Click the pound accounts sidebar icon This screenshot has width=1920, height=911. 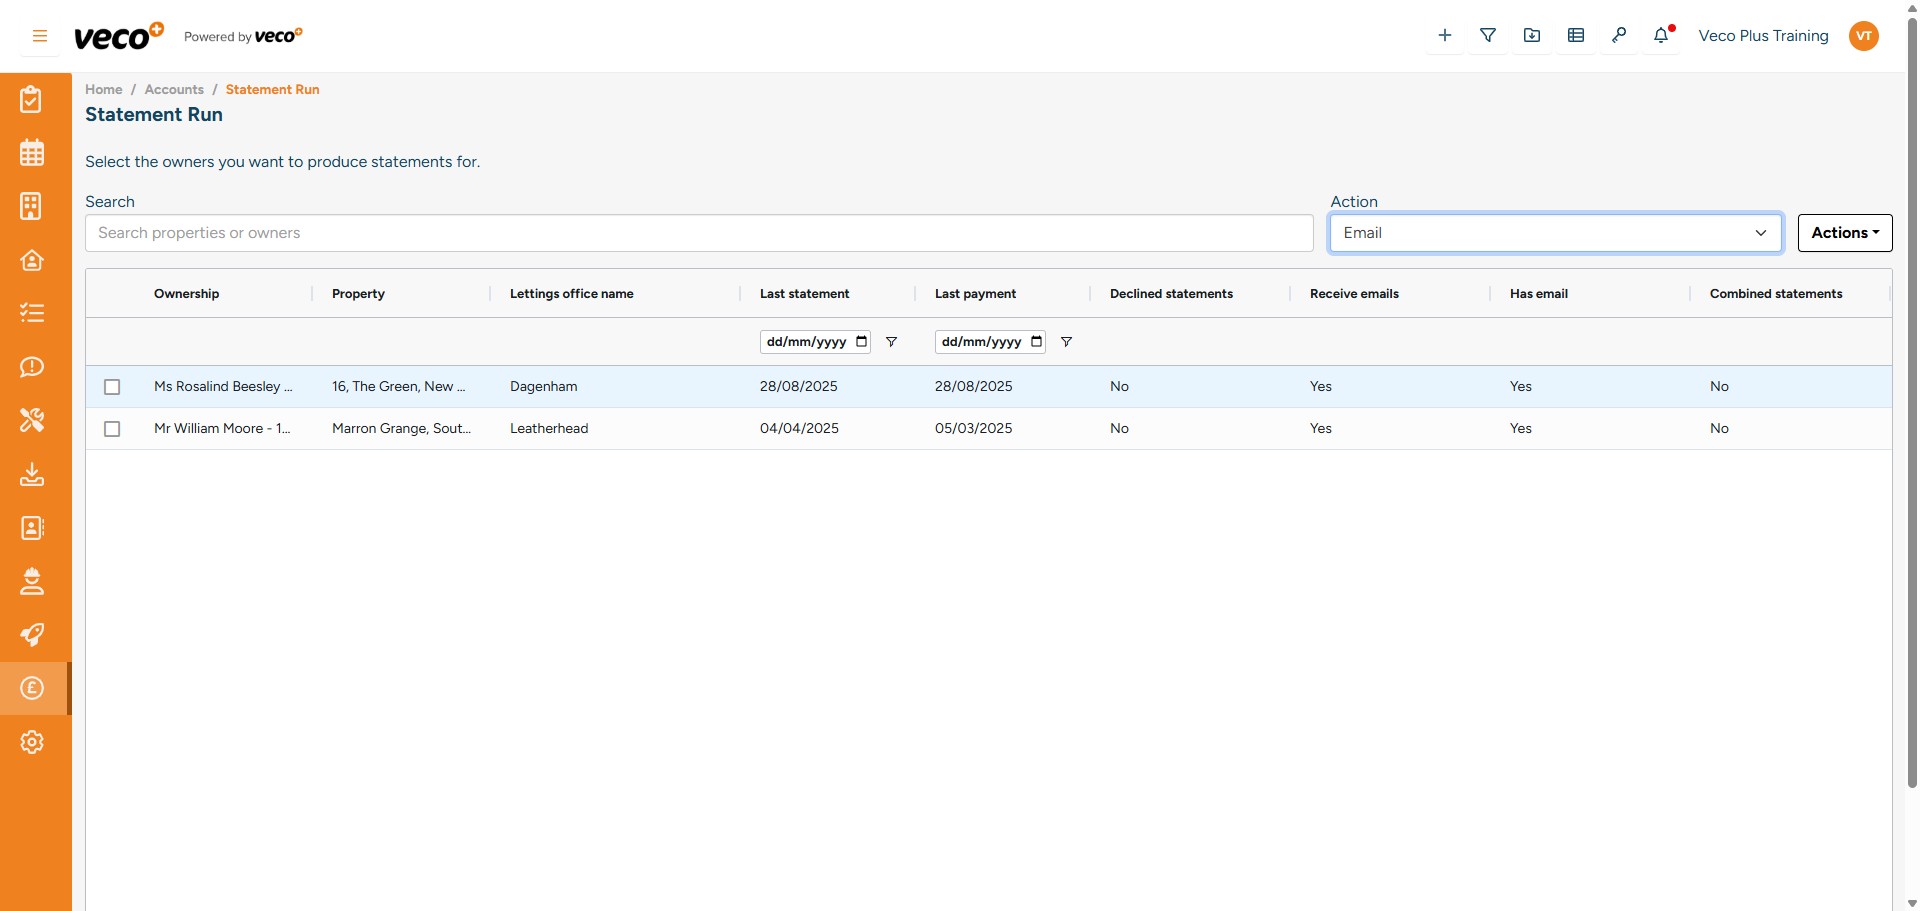[x=32, y=688]
